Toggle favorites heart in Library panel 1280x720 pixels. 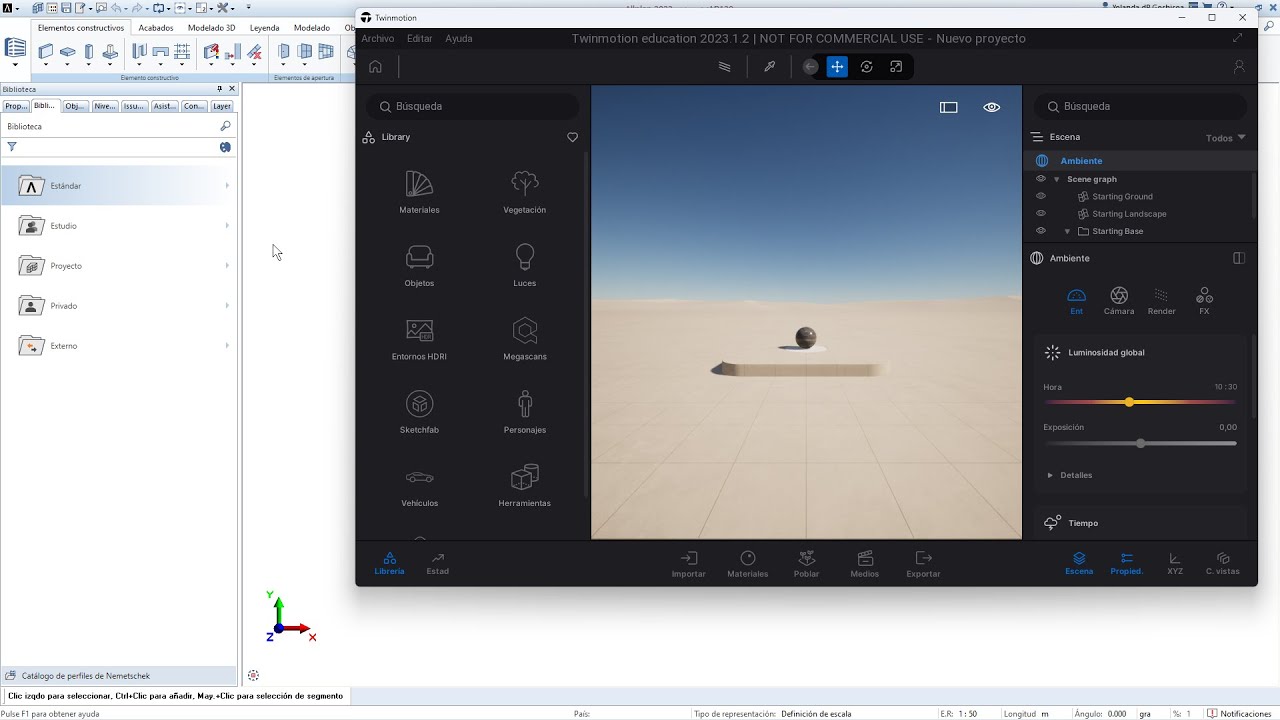(573, 137)
